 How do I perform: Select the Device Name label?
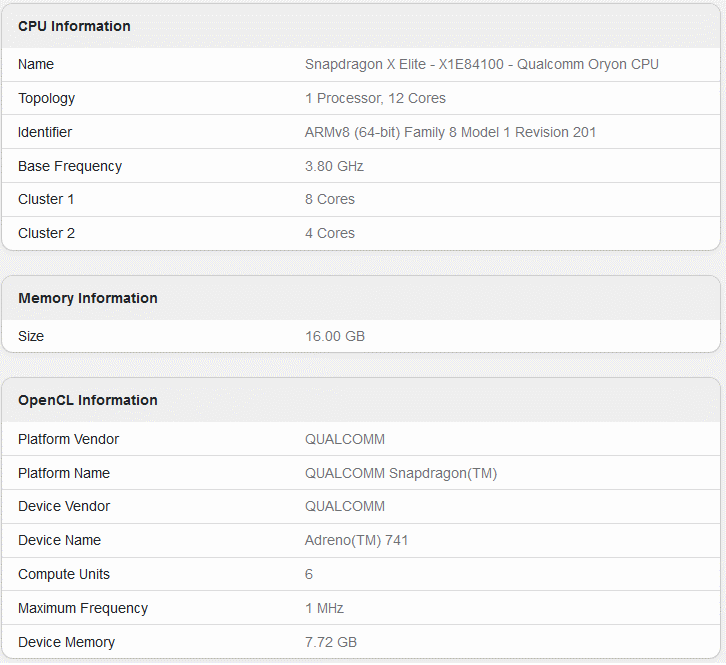59,540
